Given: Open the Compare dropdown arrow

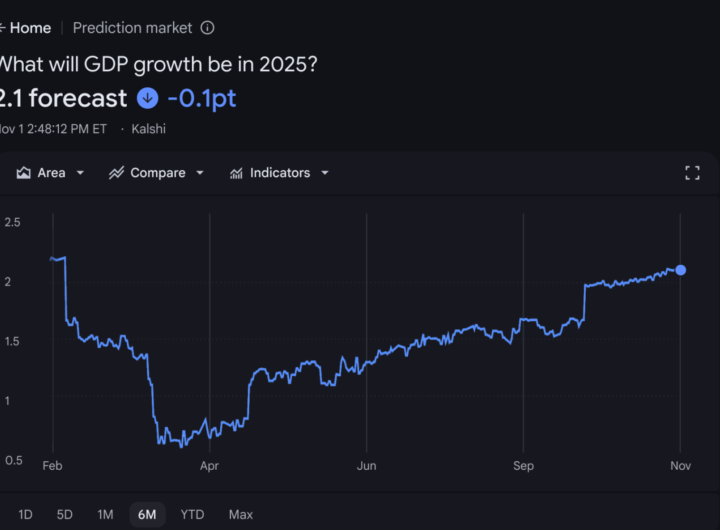Looking at the screenshot, I should click(x=200, y=173).
